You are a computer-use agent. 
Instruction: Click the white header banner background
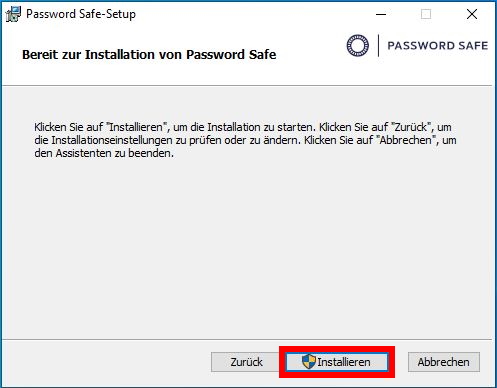tap(167, 75)
